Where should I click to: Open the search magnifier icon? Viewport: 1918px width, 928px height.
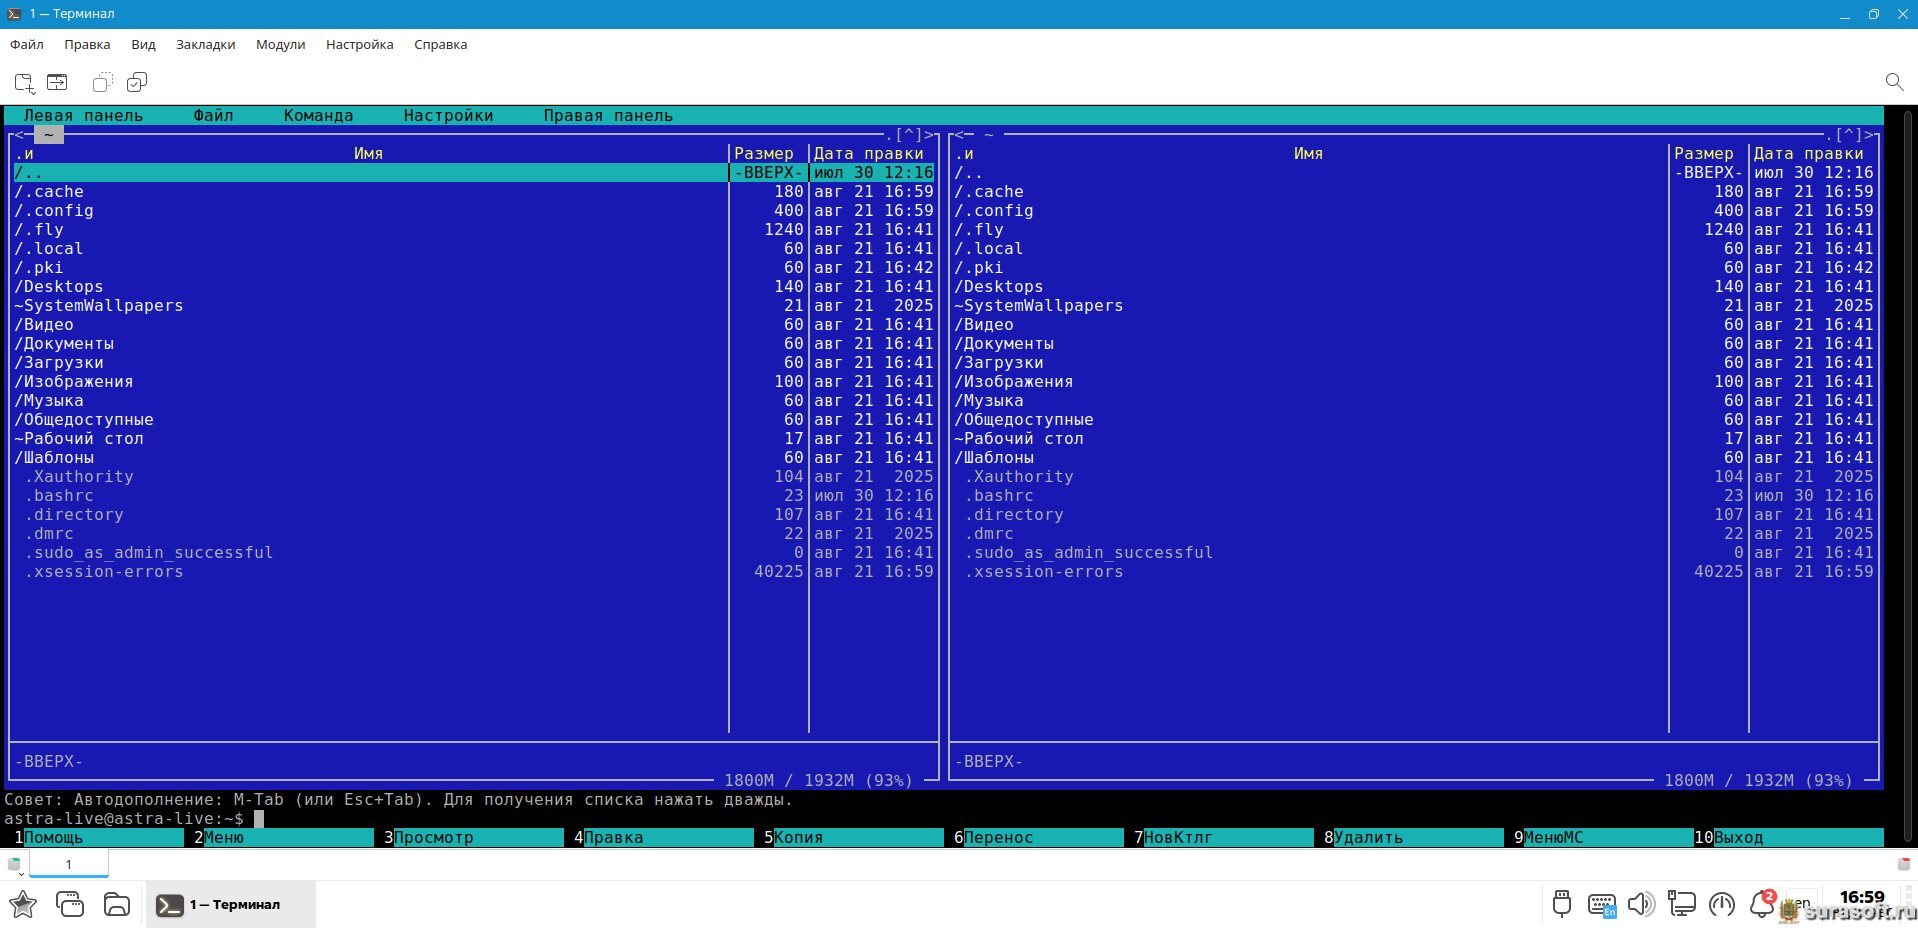pos(1894,82)
